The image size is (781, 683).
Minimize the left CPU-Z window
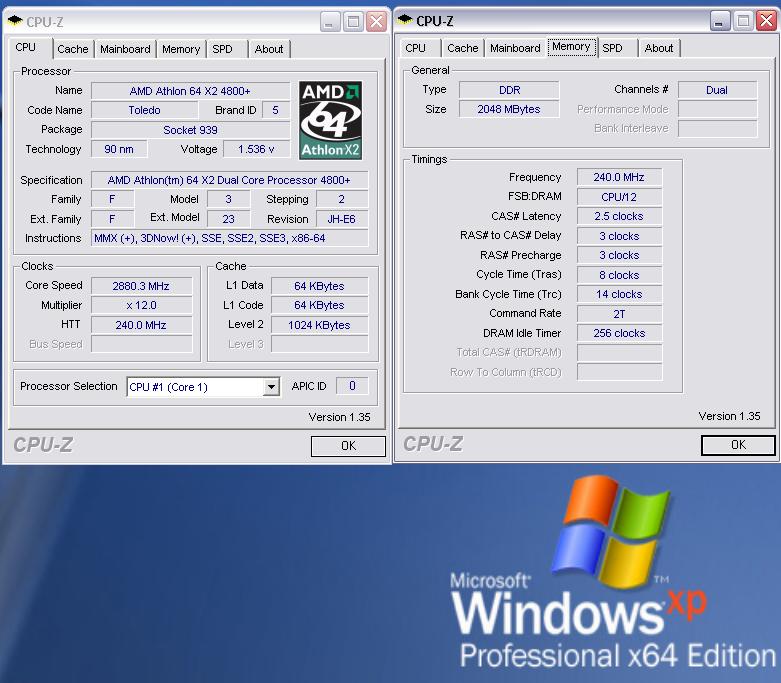(x=330, y=22)
